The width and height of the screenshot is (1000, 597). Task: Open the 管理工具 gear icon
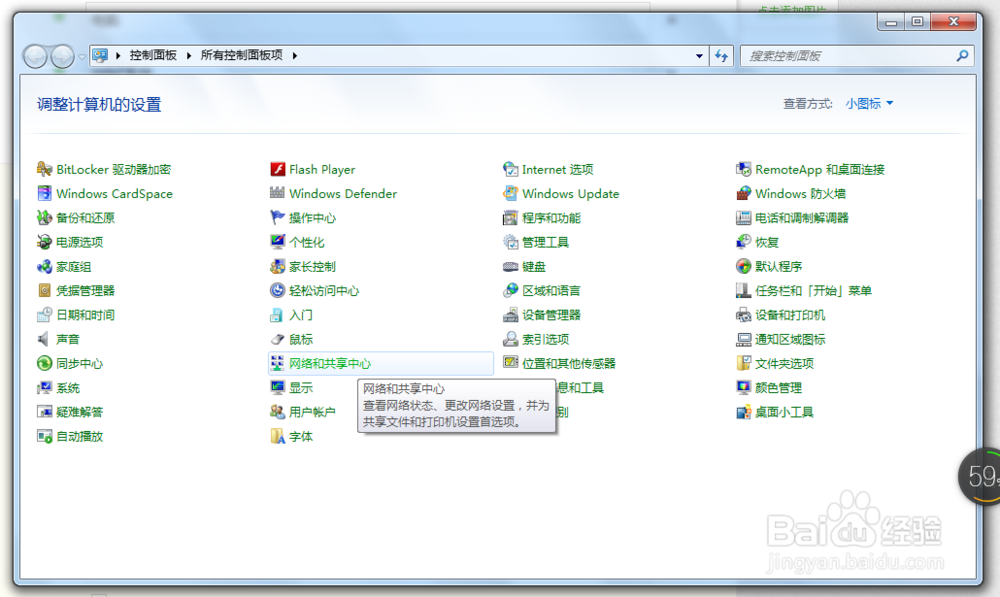click(x=510, y=242)
